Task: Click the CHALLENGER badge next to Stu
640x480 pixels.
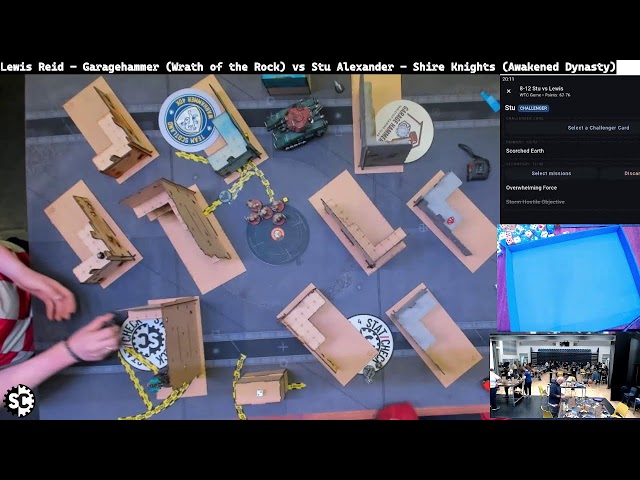Action: 534,108
